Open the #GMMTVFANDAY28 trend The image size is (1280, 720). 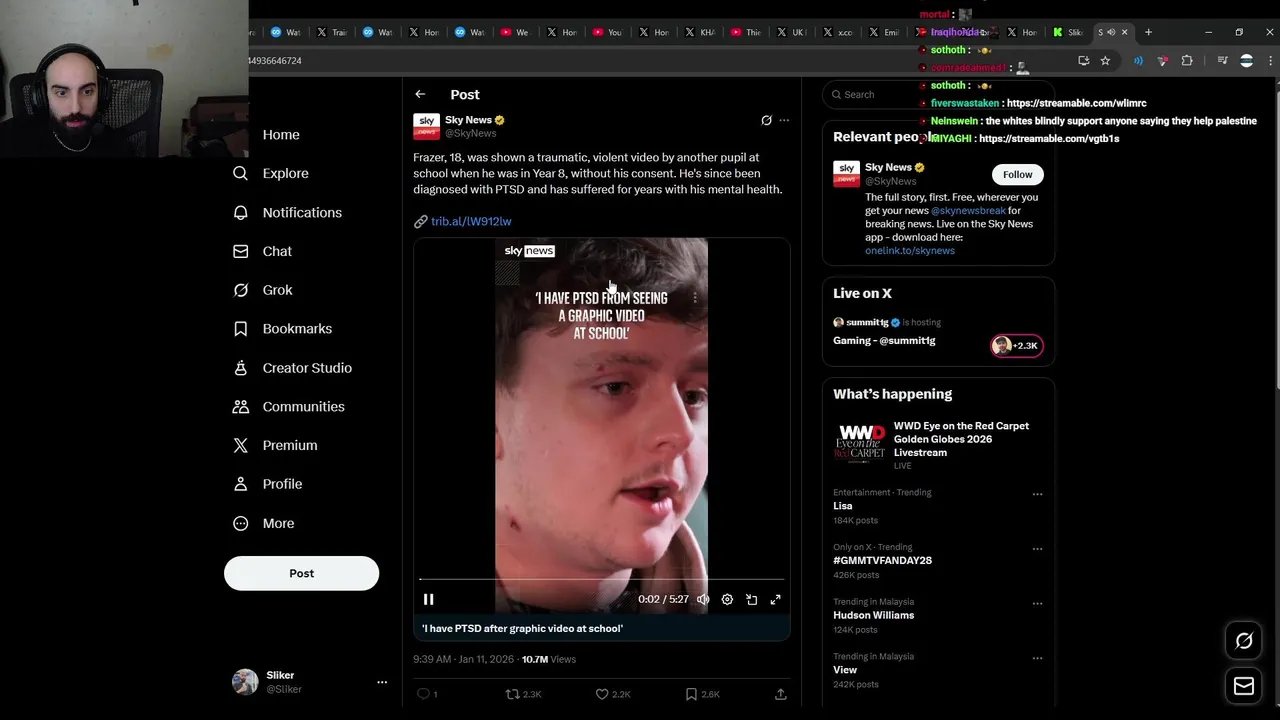[x=882, y=560]
